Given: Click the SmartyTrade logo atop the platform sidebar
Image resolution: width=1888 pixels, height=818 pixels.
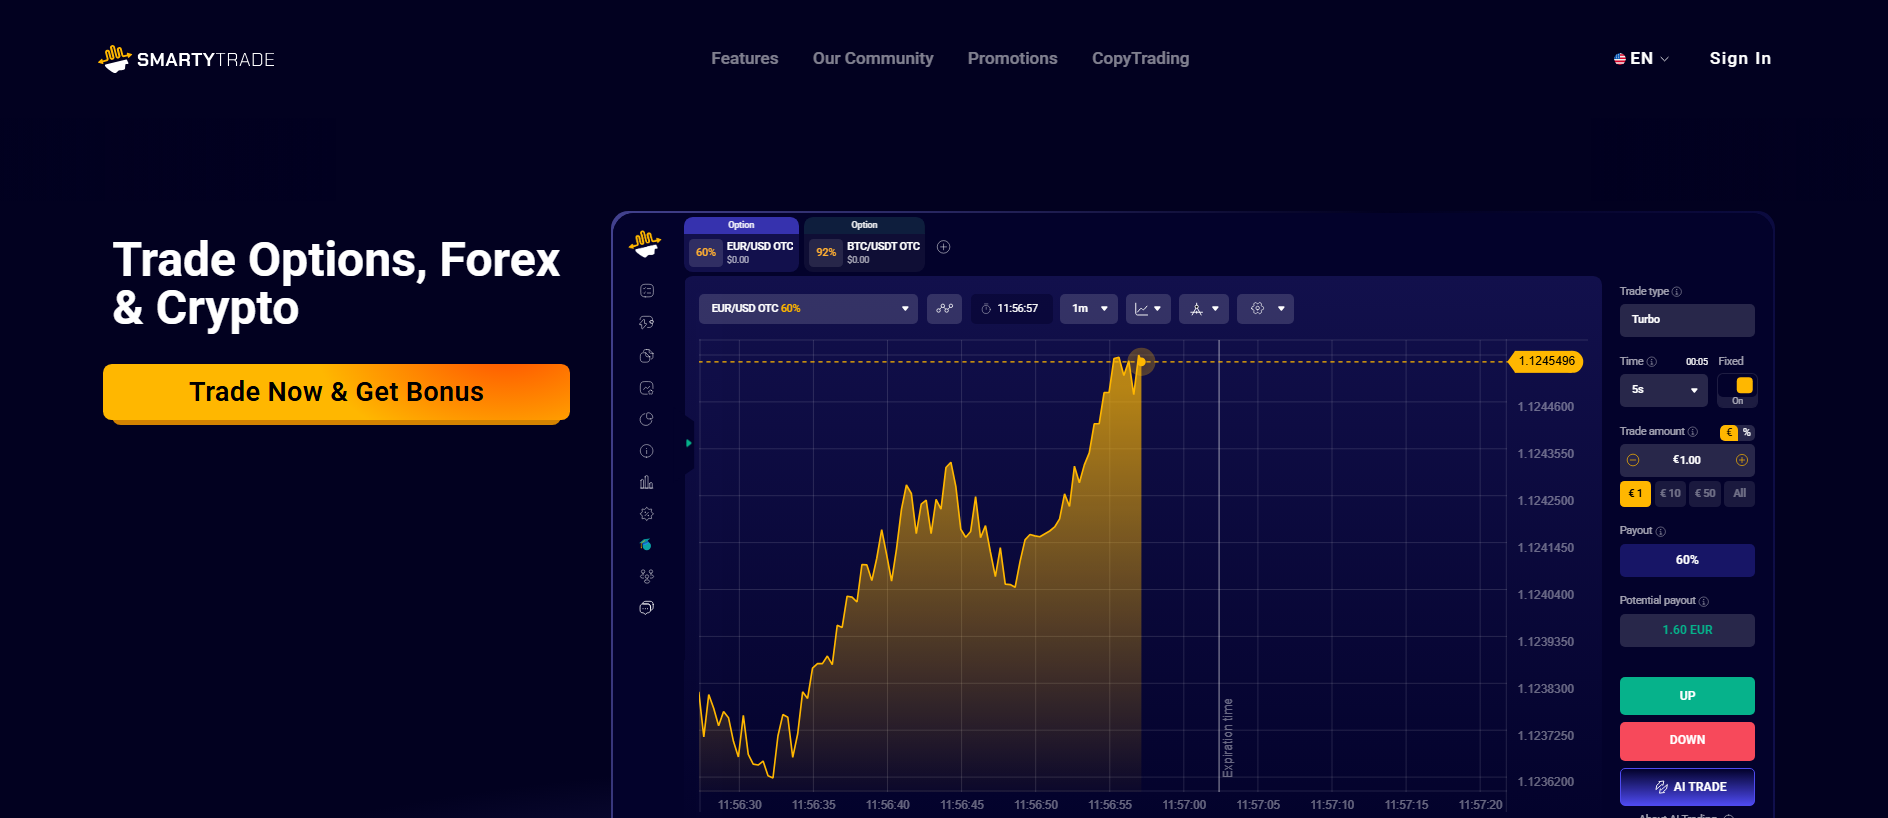Looking at the screenshot, I should point(646,244).
